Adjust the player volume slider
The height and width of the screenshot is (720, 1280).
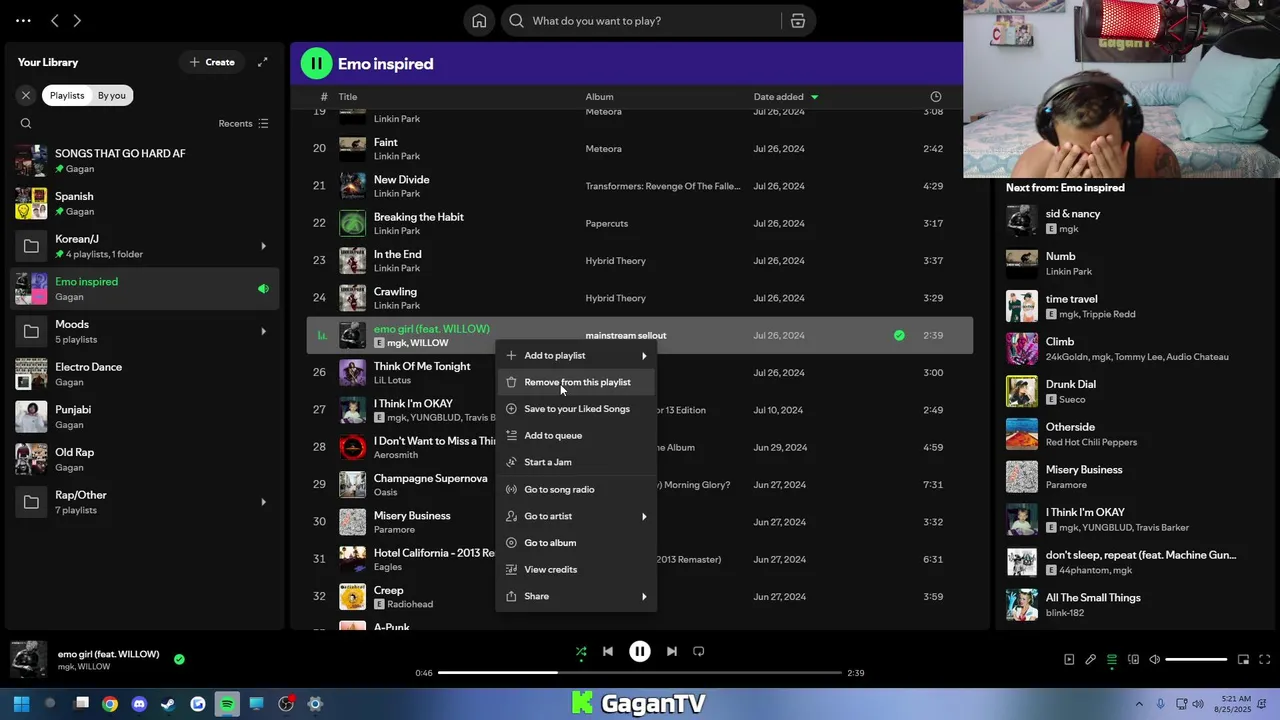pos(1196,660)
